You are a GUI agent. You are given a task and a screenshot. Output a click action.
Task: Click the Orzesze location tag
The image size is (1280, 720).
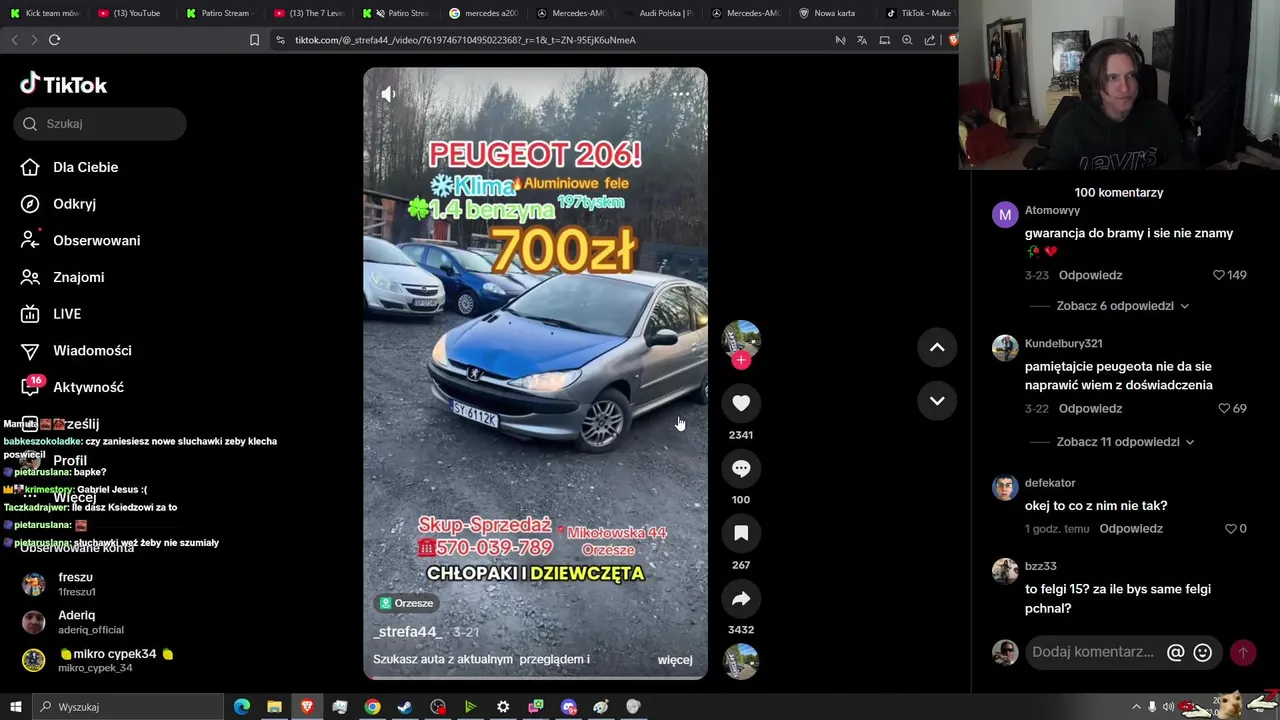[407, 603]
